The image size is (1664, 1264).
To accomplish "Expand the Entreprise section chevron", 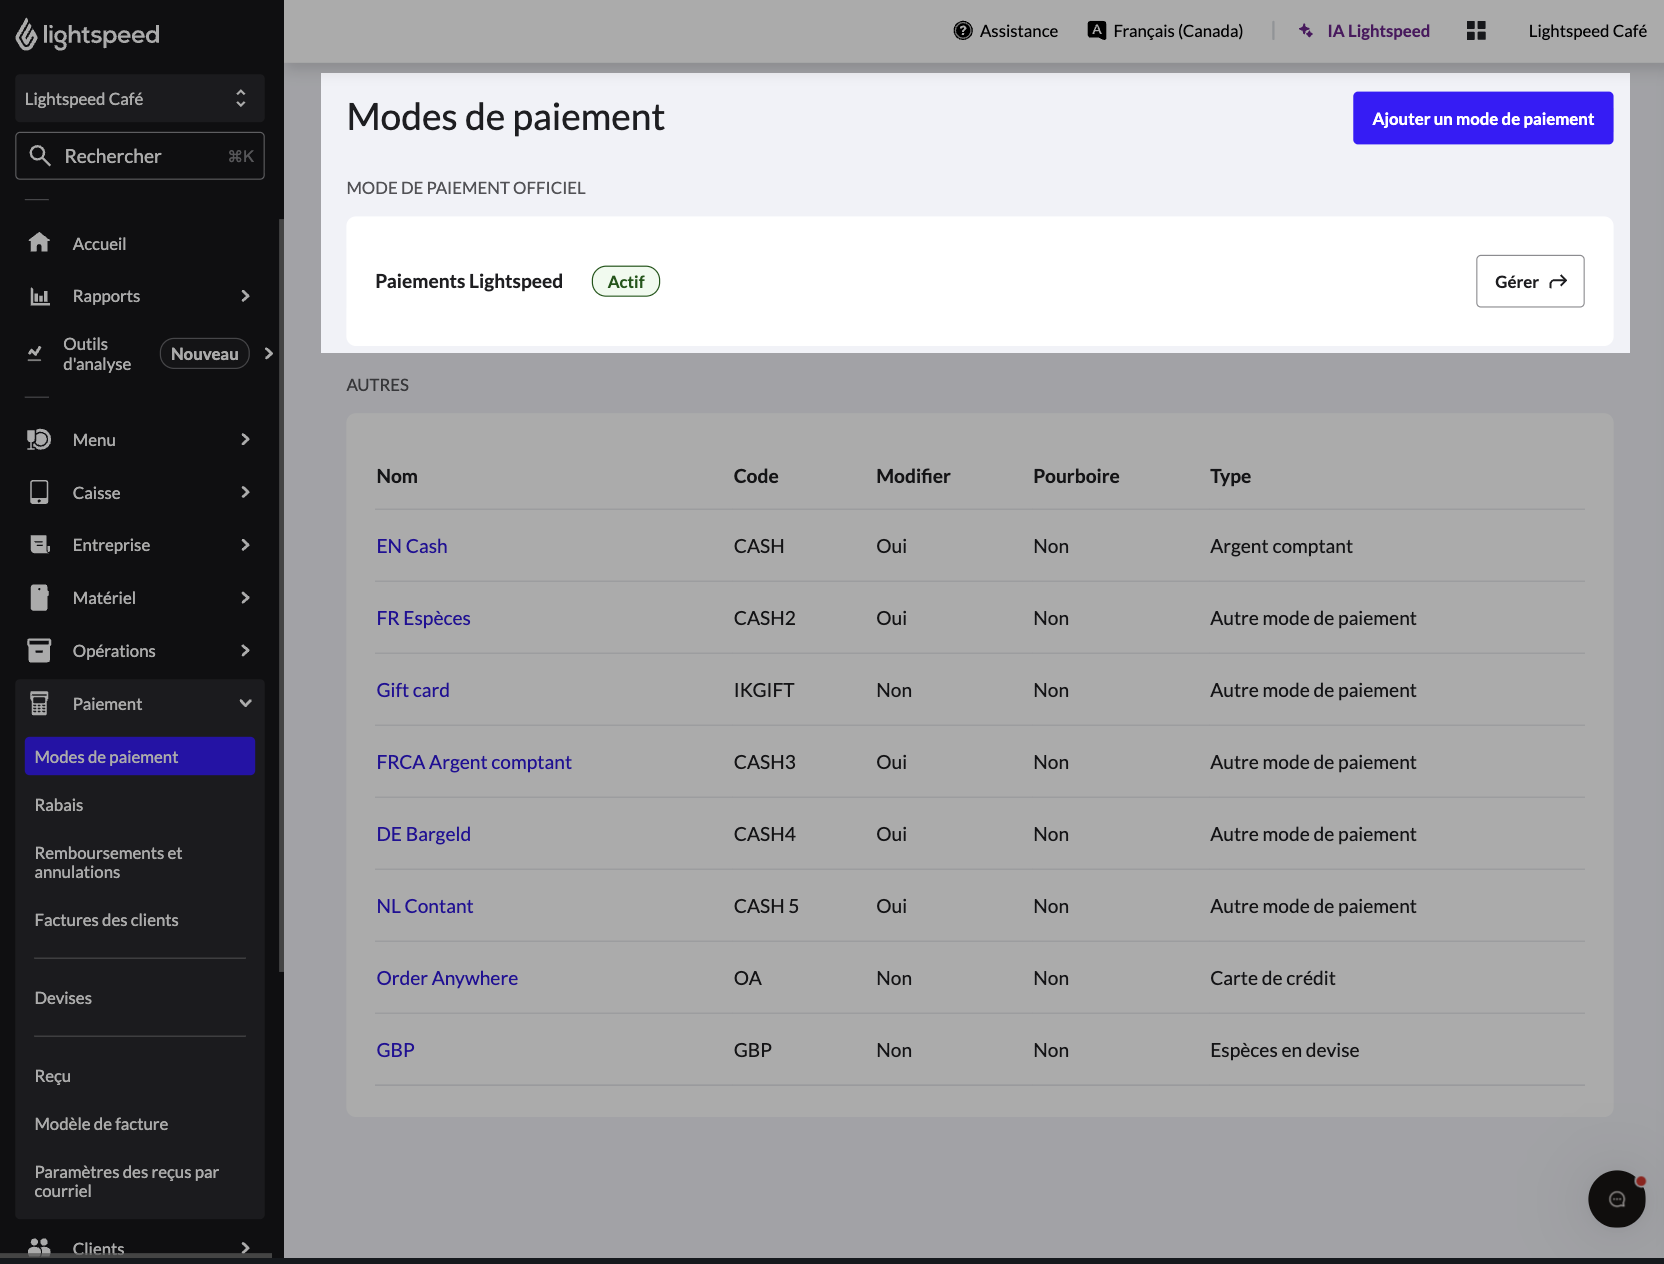I will pos(245,545).
